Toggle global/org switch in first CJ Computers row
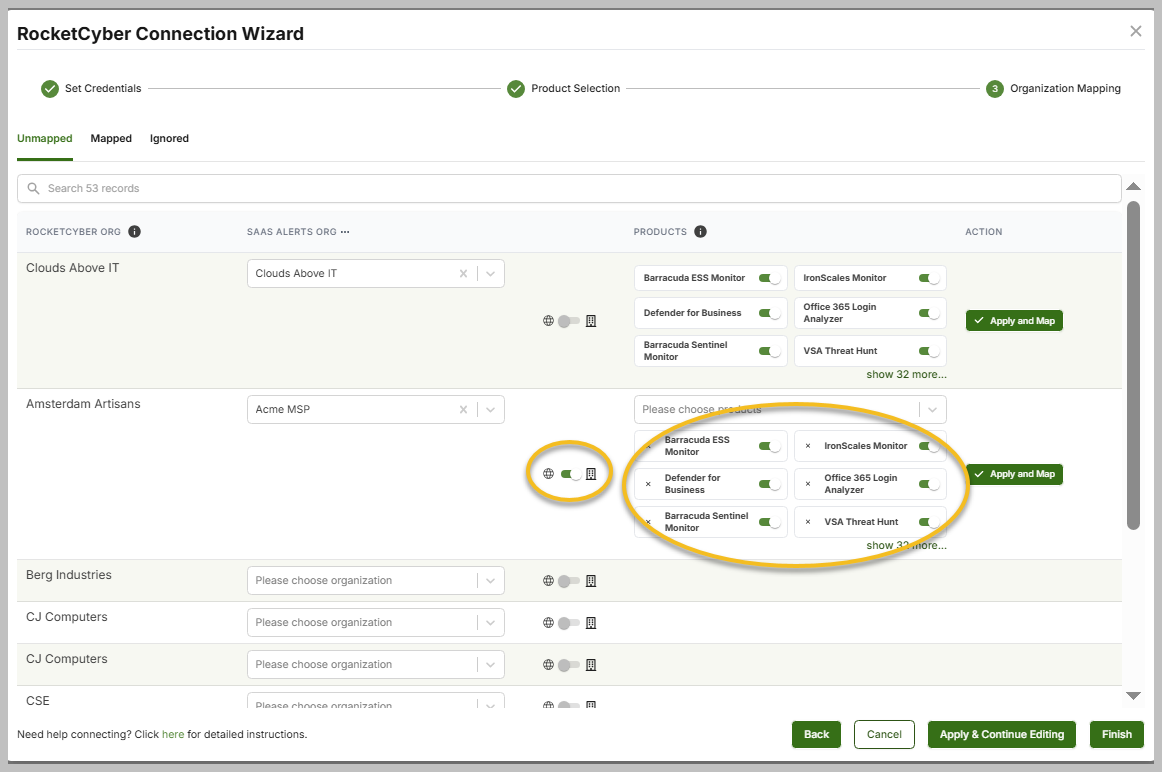1162x772 pixels. (x=569, y=623)
